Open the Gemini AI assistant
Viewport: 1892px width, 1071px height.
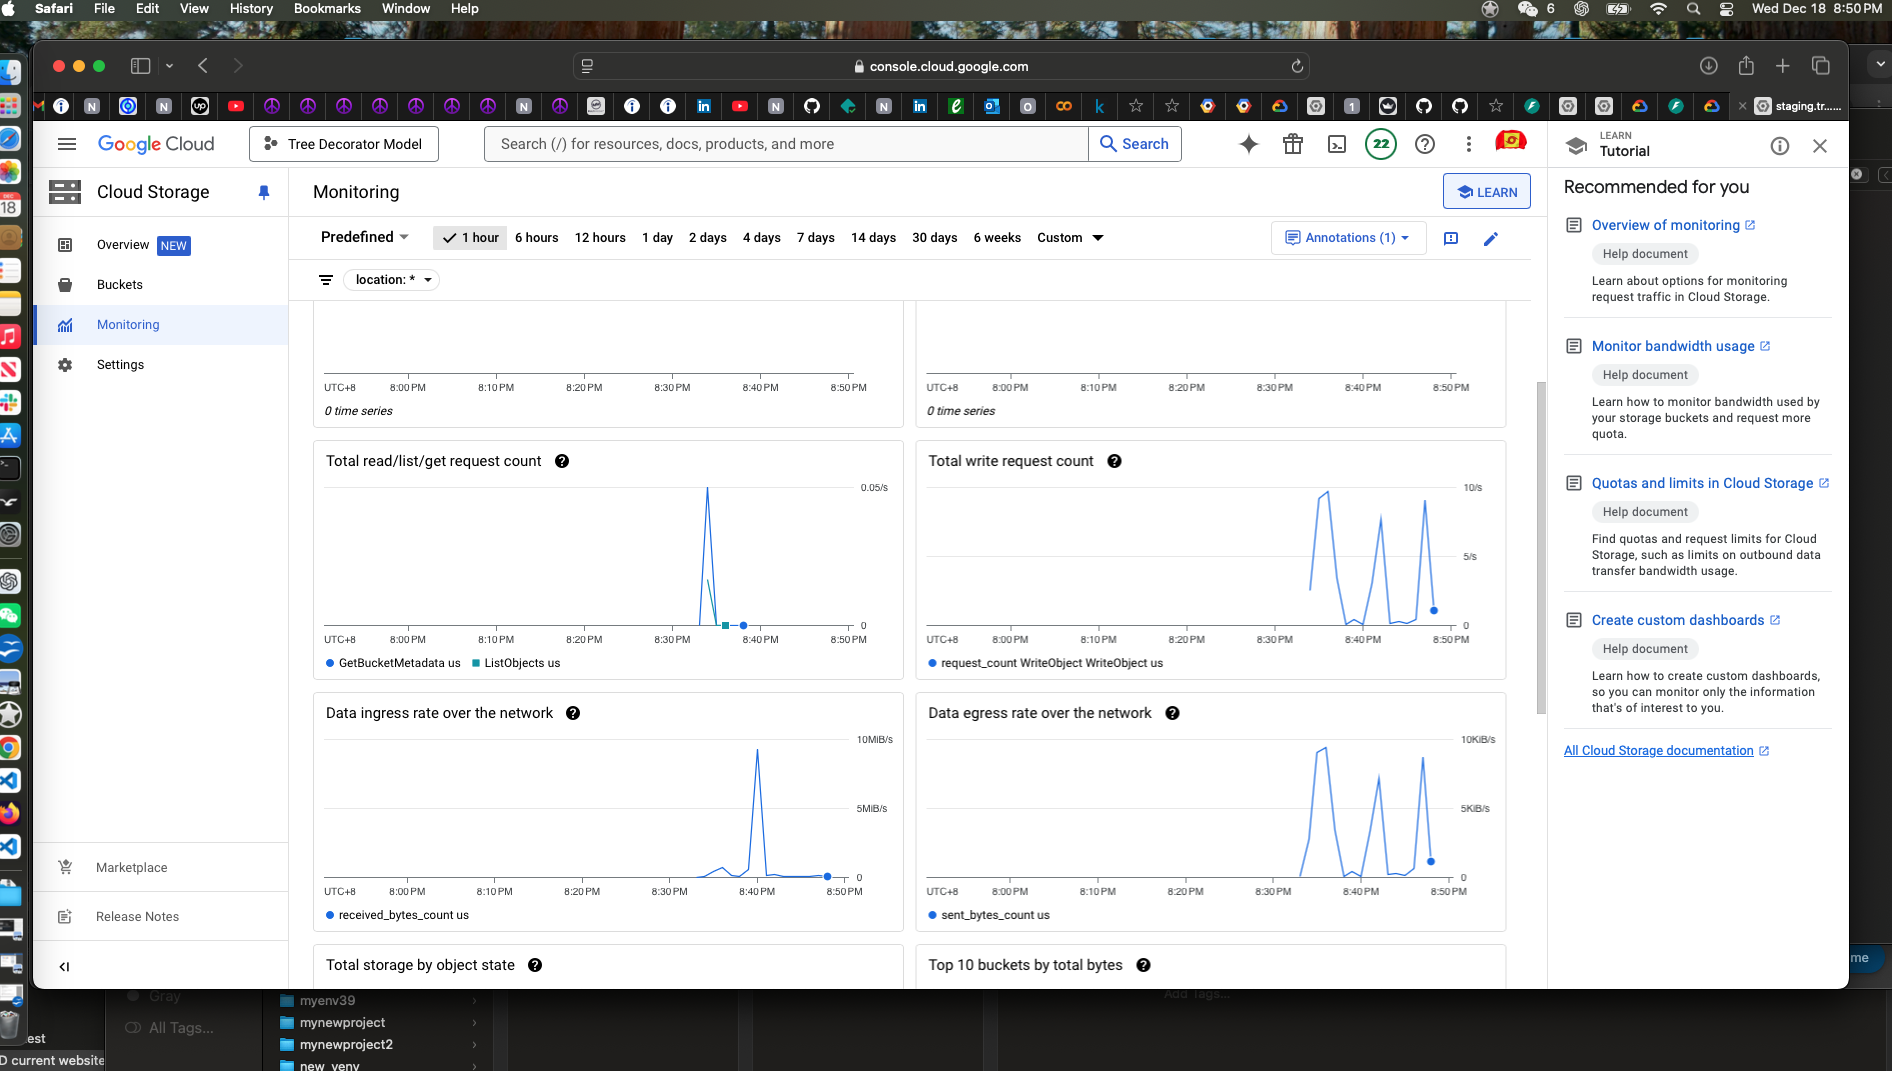(x=1248, y=144)
